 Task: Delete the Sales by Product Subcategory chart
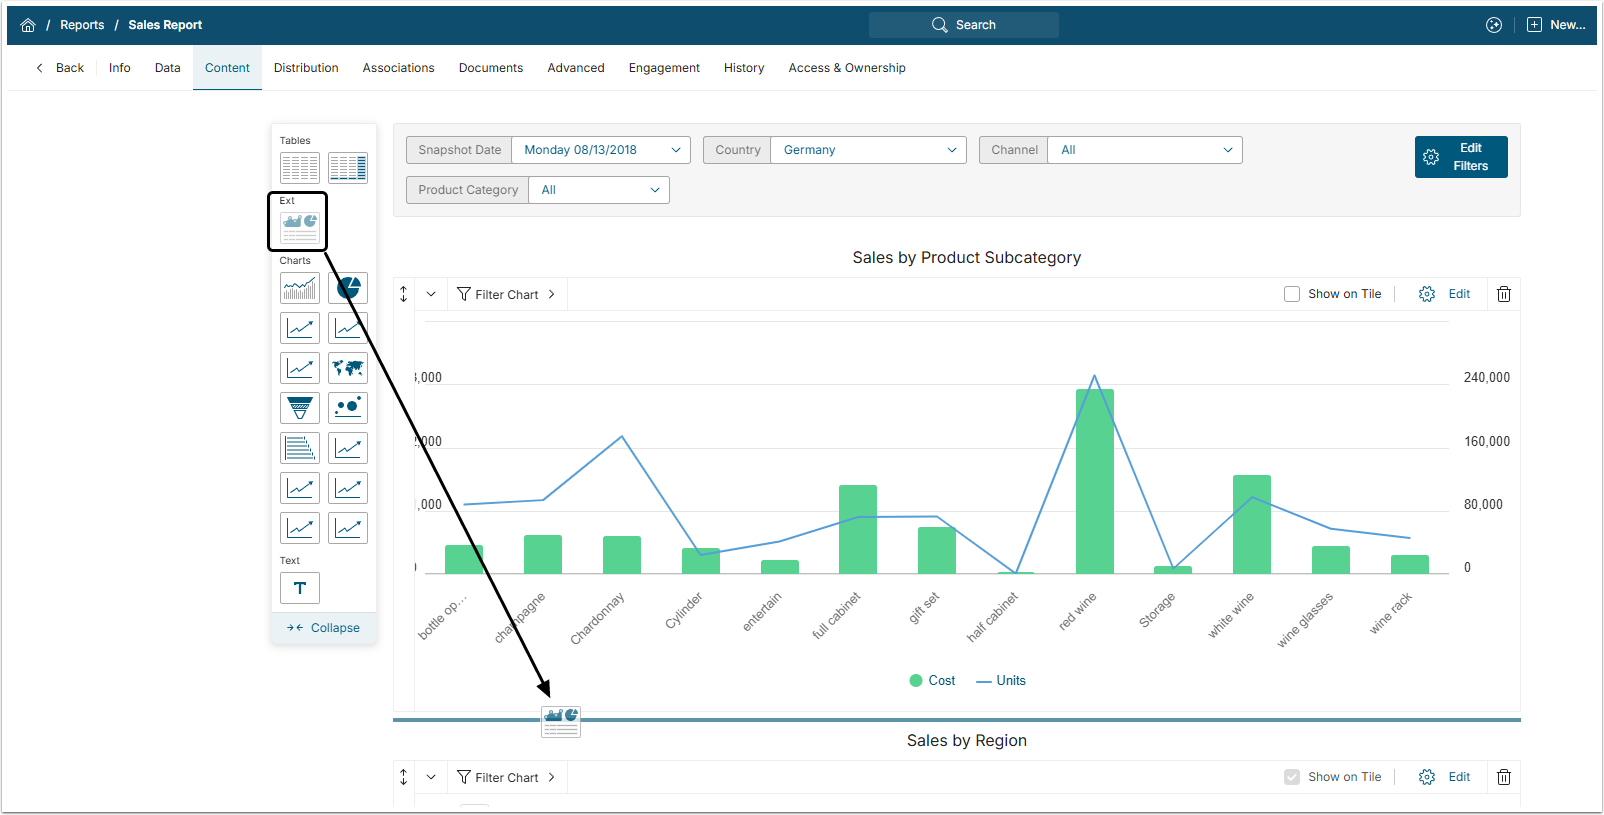(x=1503, y=294)
